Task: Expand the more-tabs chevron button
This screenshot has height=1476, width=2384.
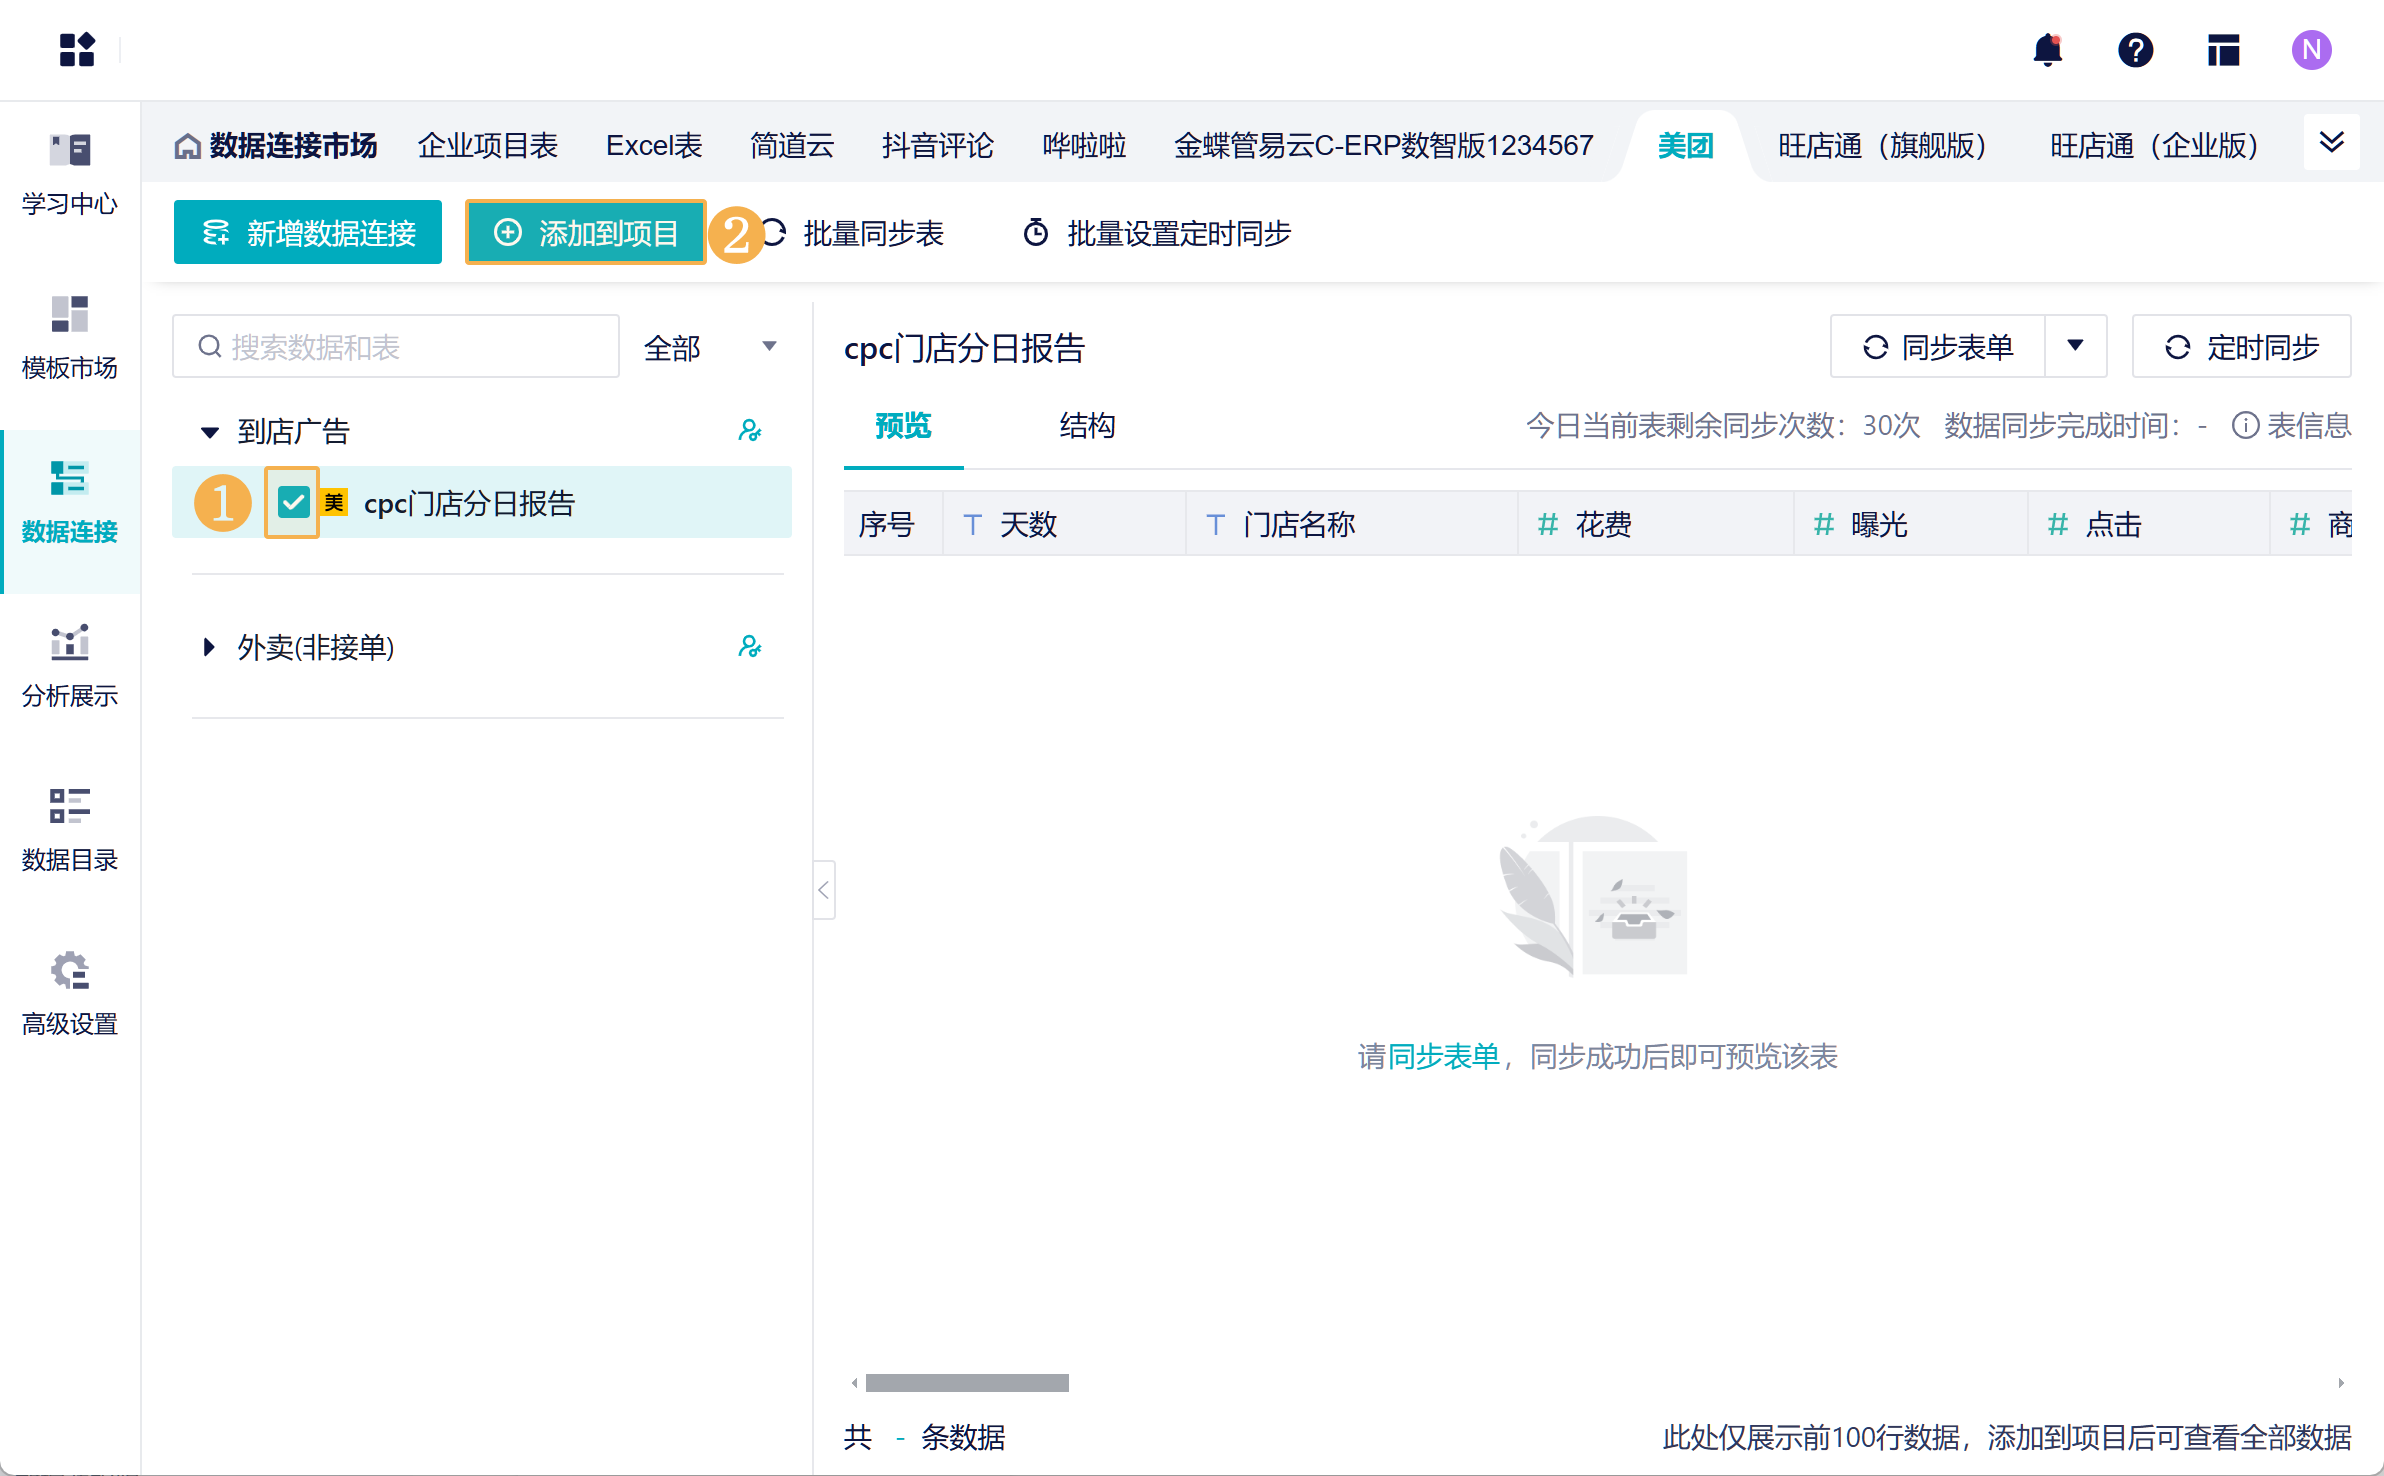Action: pyautogui.click(x=2331, y=142)
